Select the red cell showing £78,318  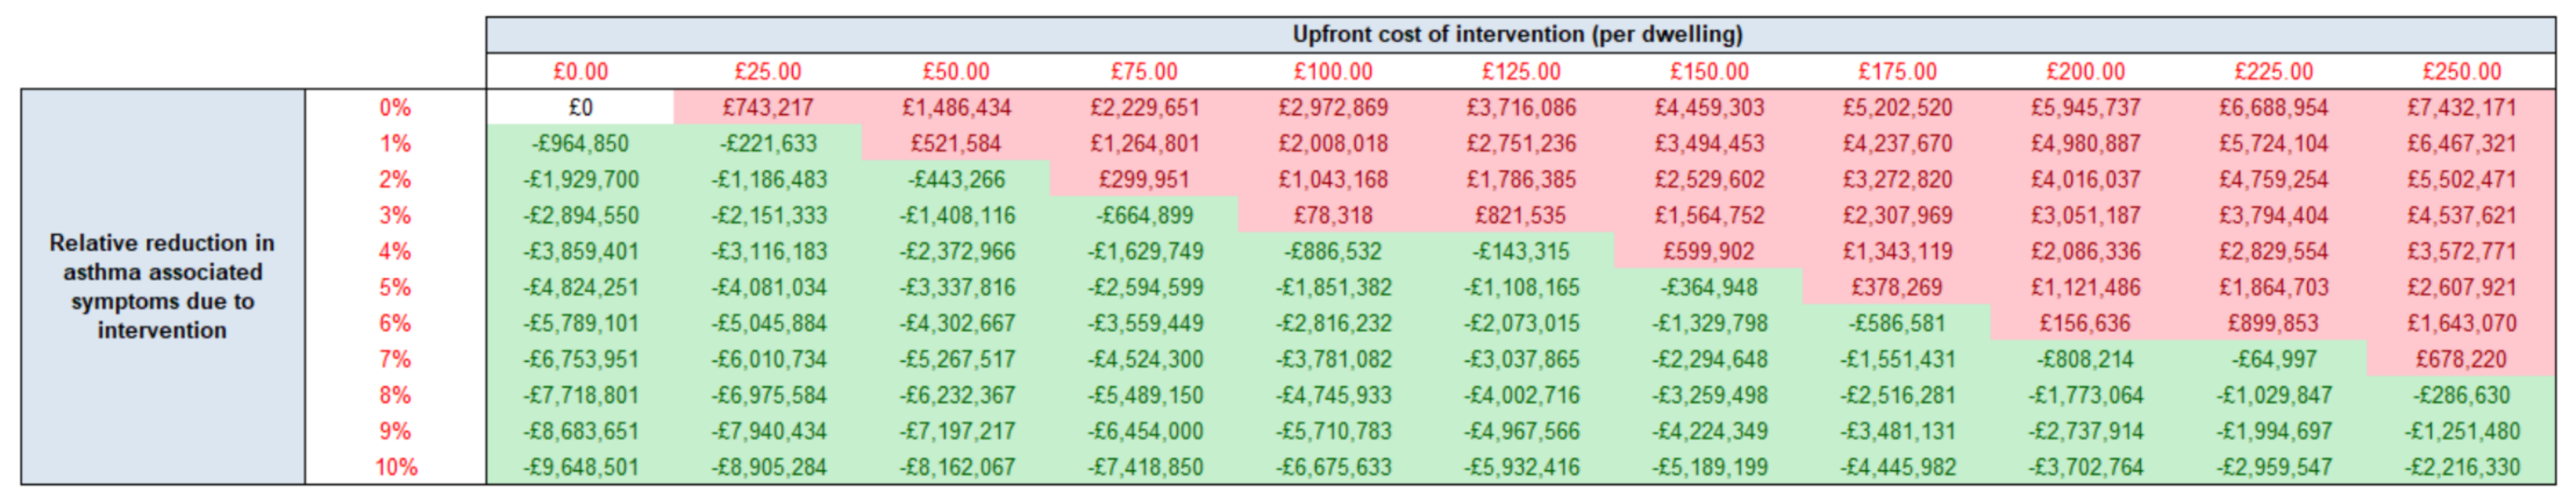click(1333, 215)
